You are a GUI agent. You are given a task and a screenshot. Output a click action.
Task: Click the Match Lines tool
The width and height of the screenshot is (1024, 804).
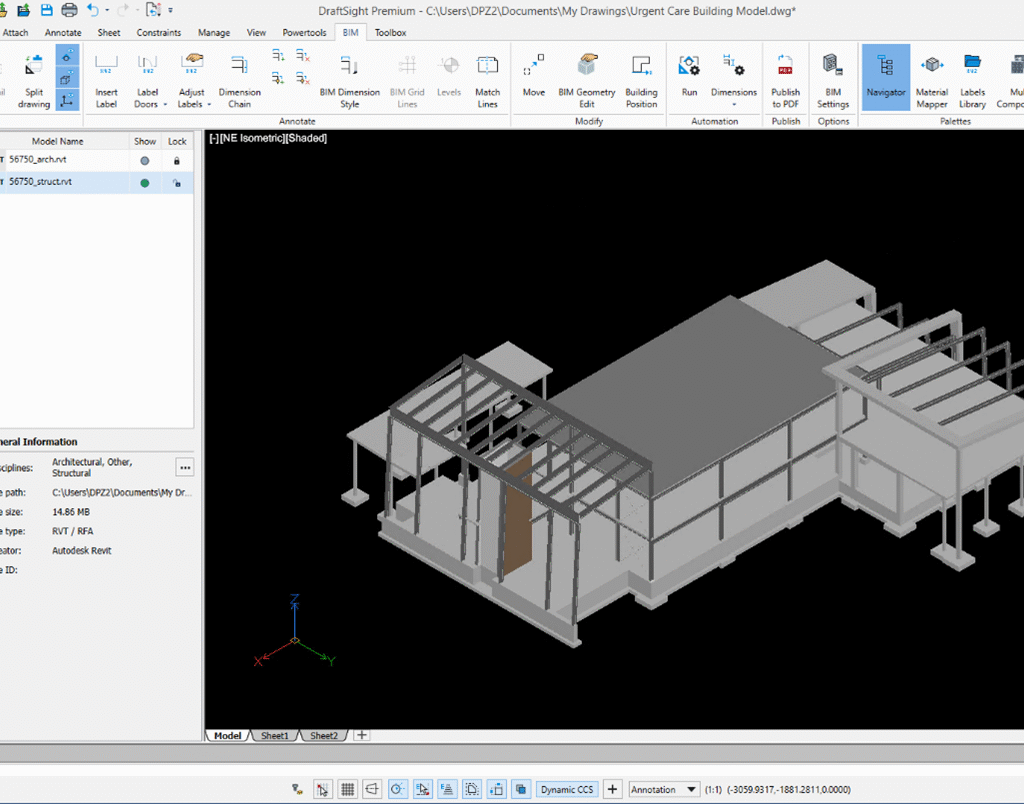(x=487, y=81)
